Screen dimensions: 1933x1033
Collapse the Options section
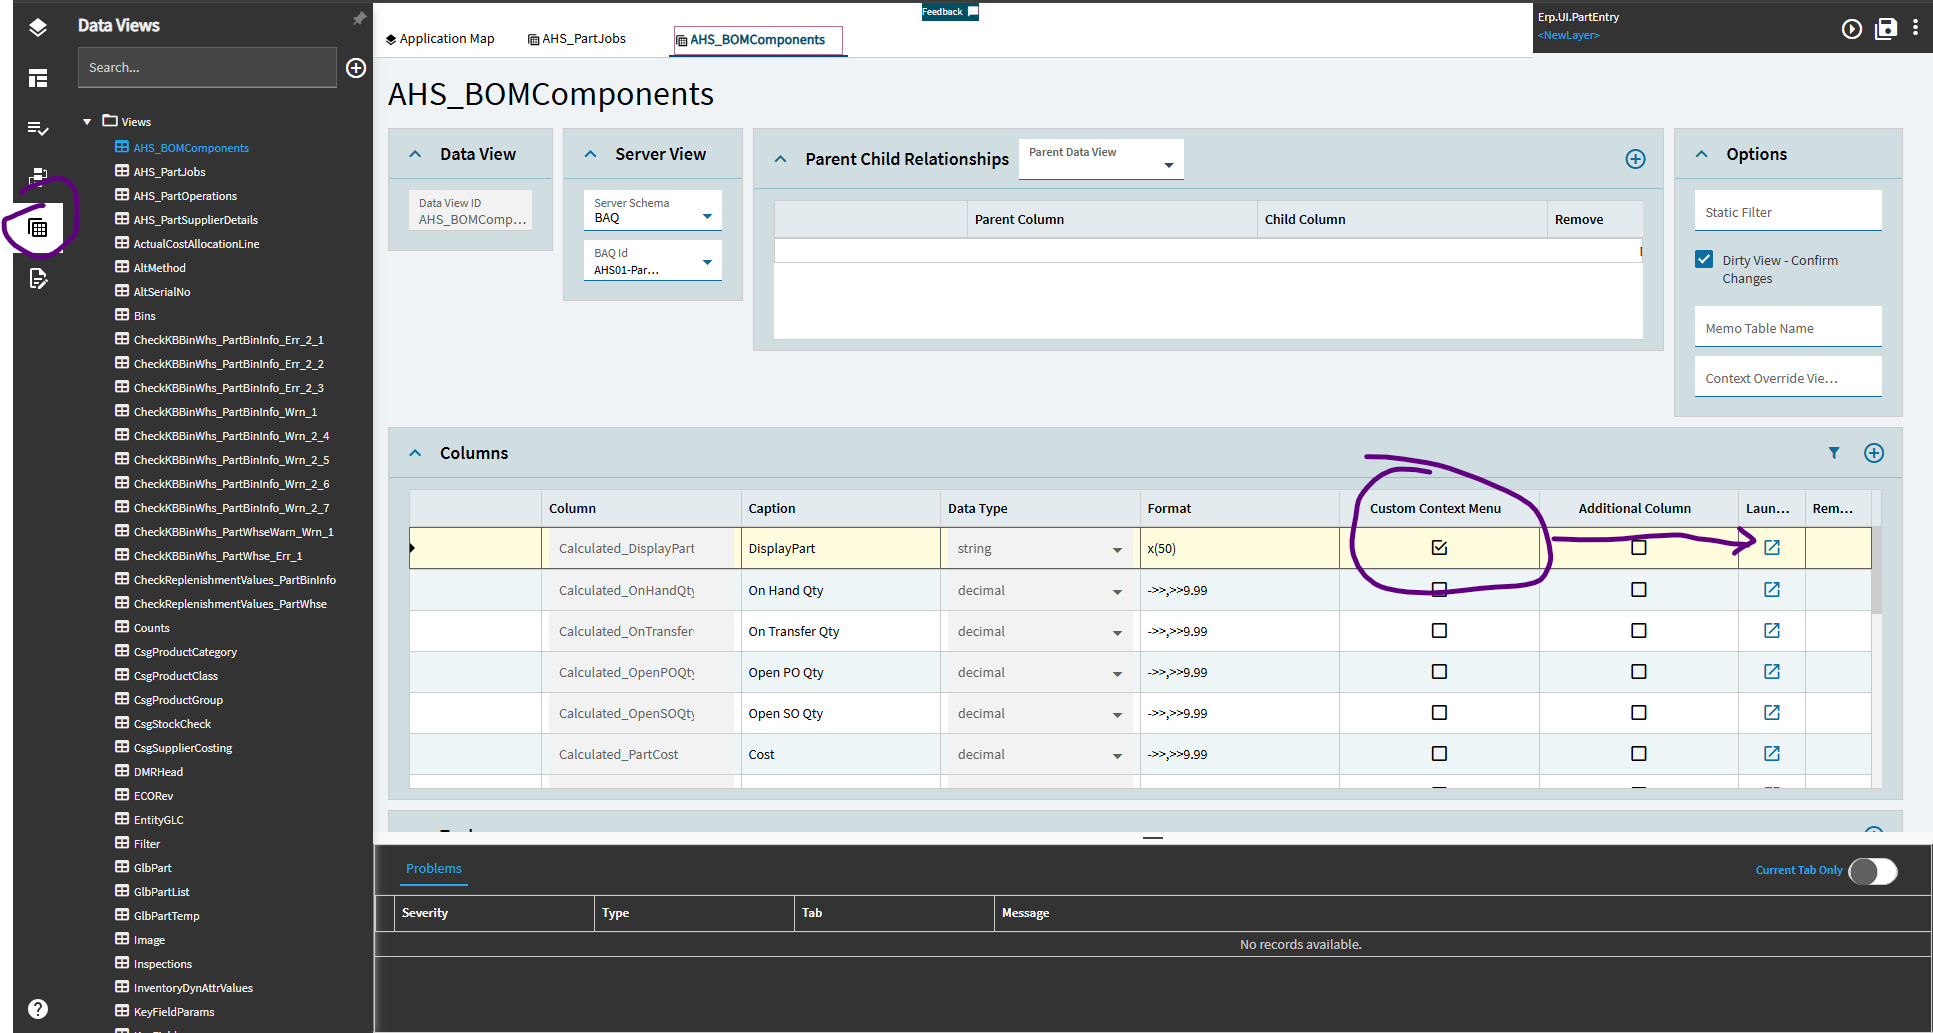[x=1702, y=153]
